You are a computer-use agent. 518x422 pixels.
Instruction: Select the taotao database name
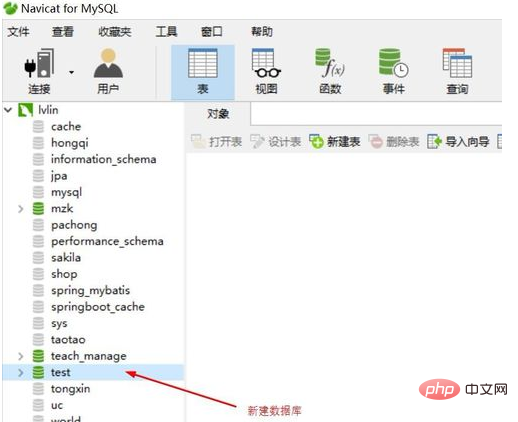coord(68,340)
